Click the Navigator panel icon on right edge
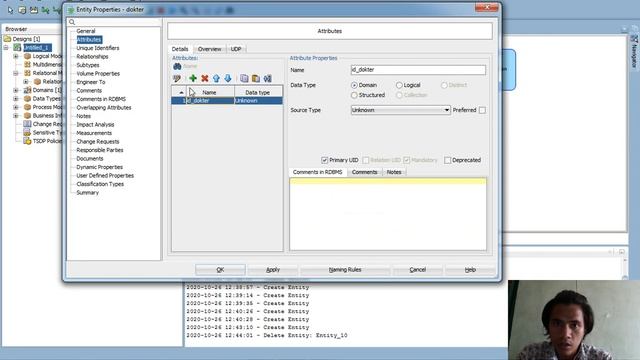 click(634, 39)
